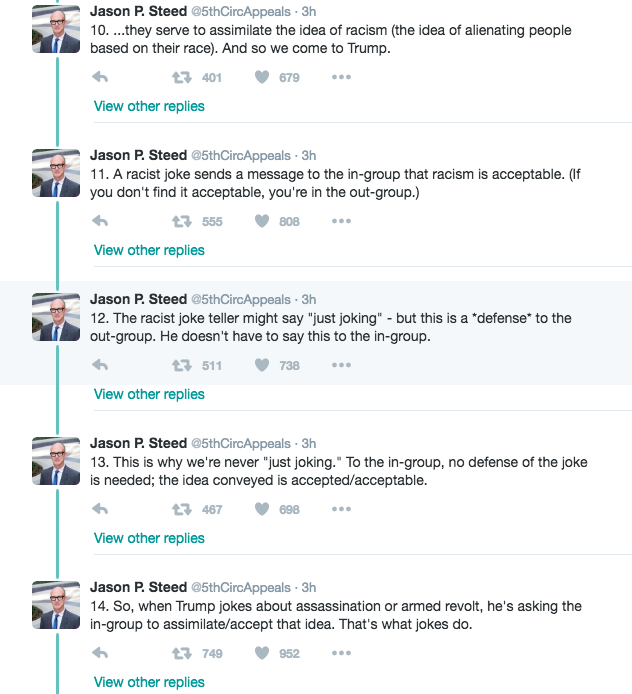The image size is (632, 694).
Task: Click the profile avatar on tweet 12
Action: pos(56,316)
